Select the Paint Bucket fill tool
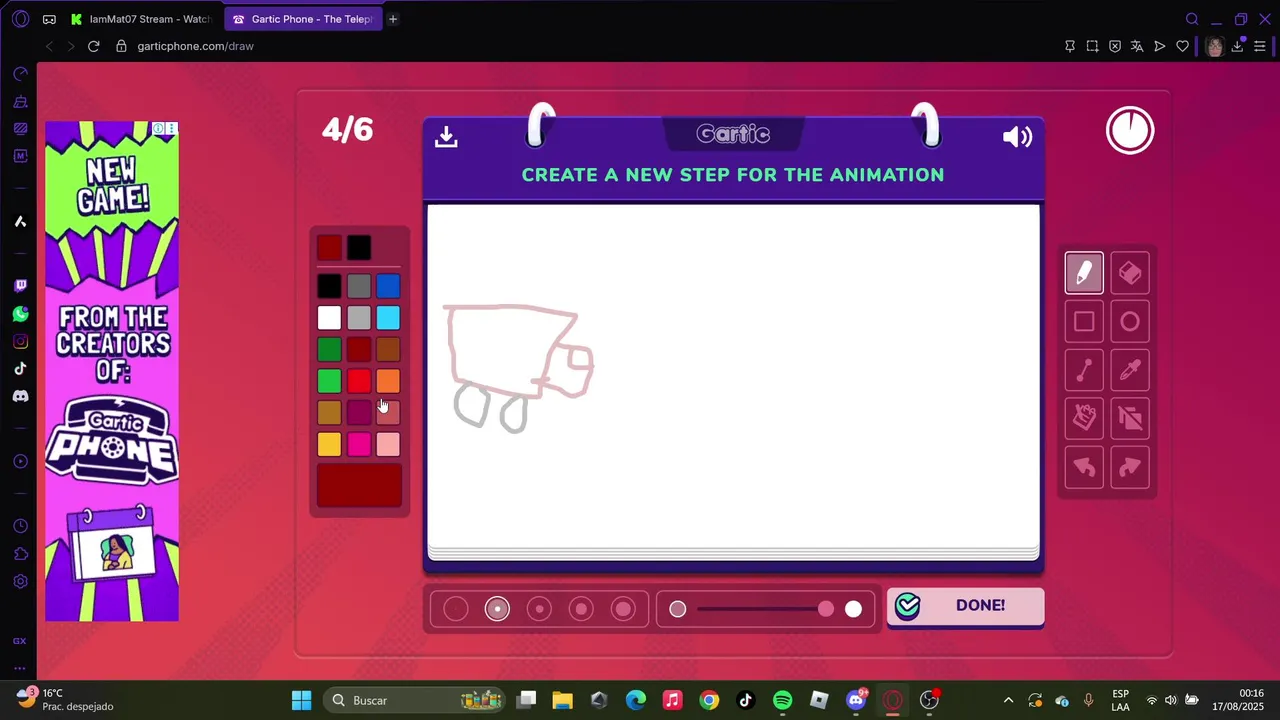Viewport: 1280px width, 720px height. tap(1084, 418)
